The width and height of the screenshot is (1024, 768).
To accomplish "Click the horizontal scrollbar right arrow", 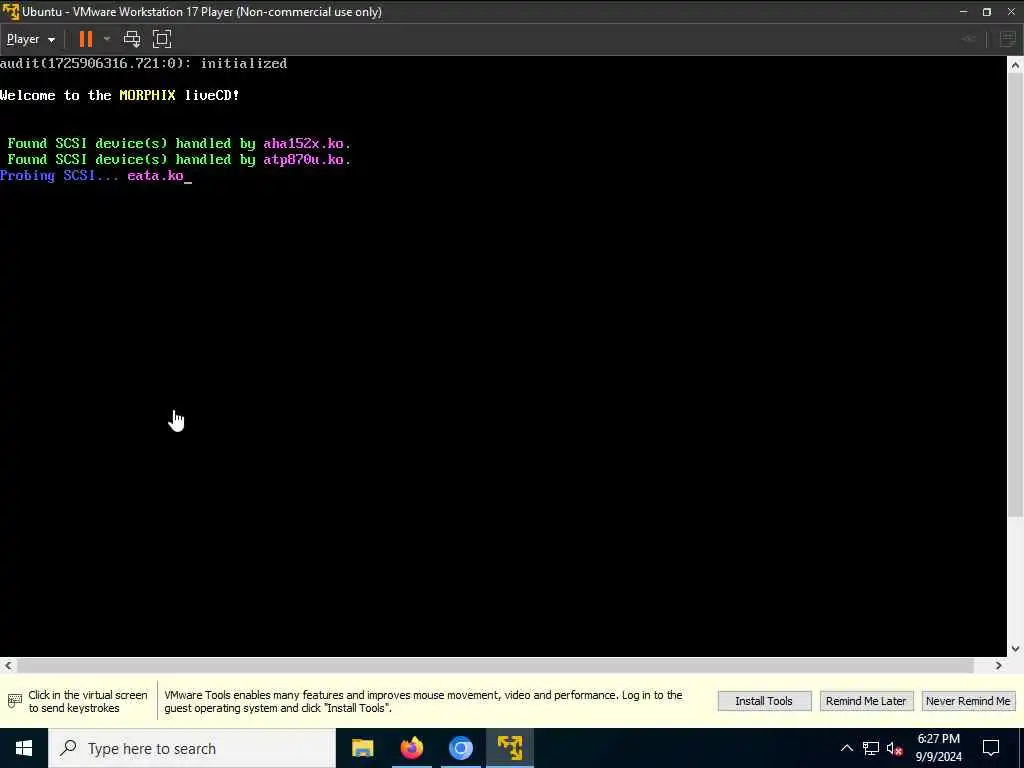I will [x=999, y=665].
